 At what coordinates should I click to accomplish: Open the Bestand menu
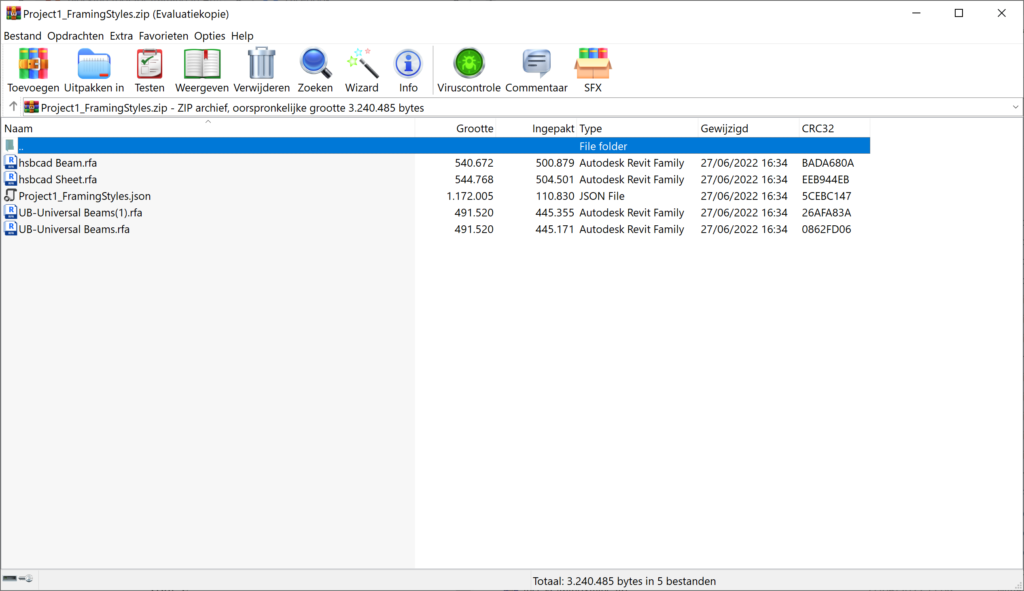(x=22, y=36)
